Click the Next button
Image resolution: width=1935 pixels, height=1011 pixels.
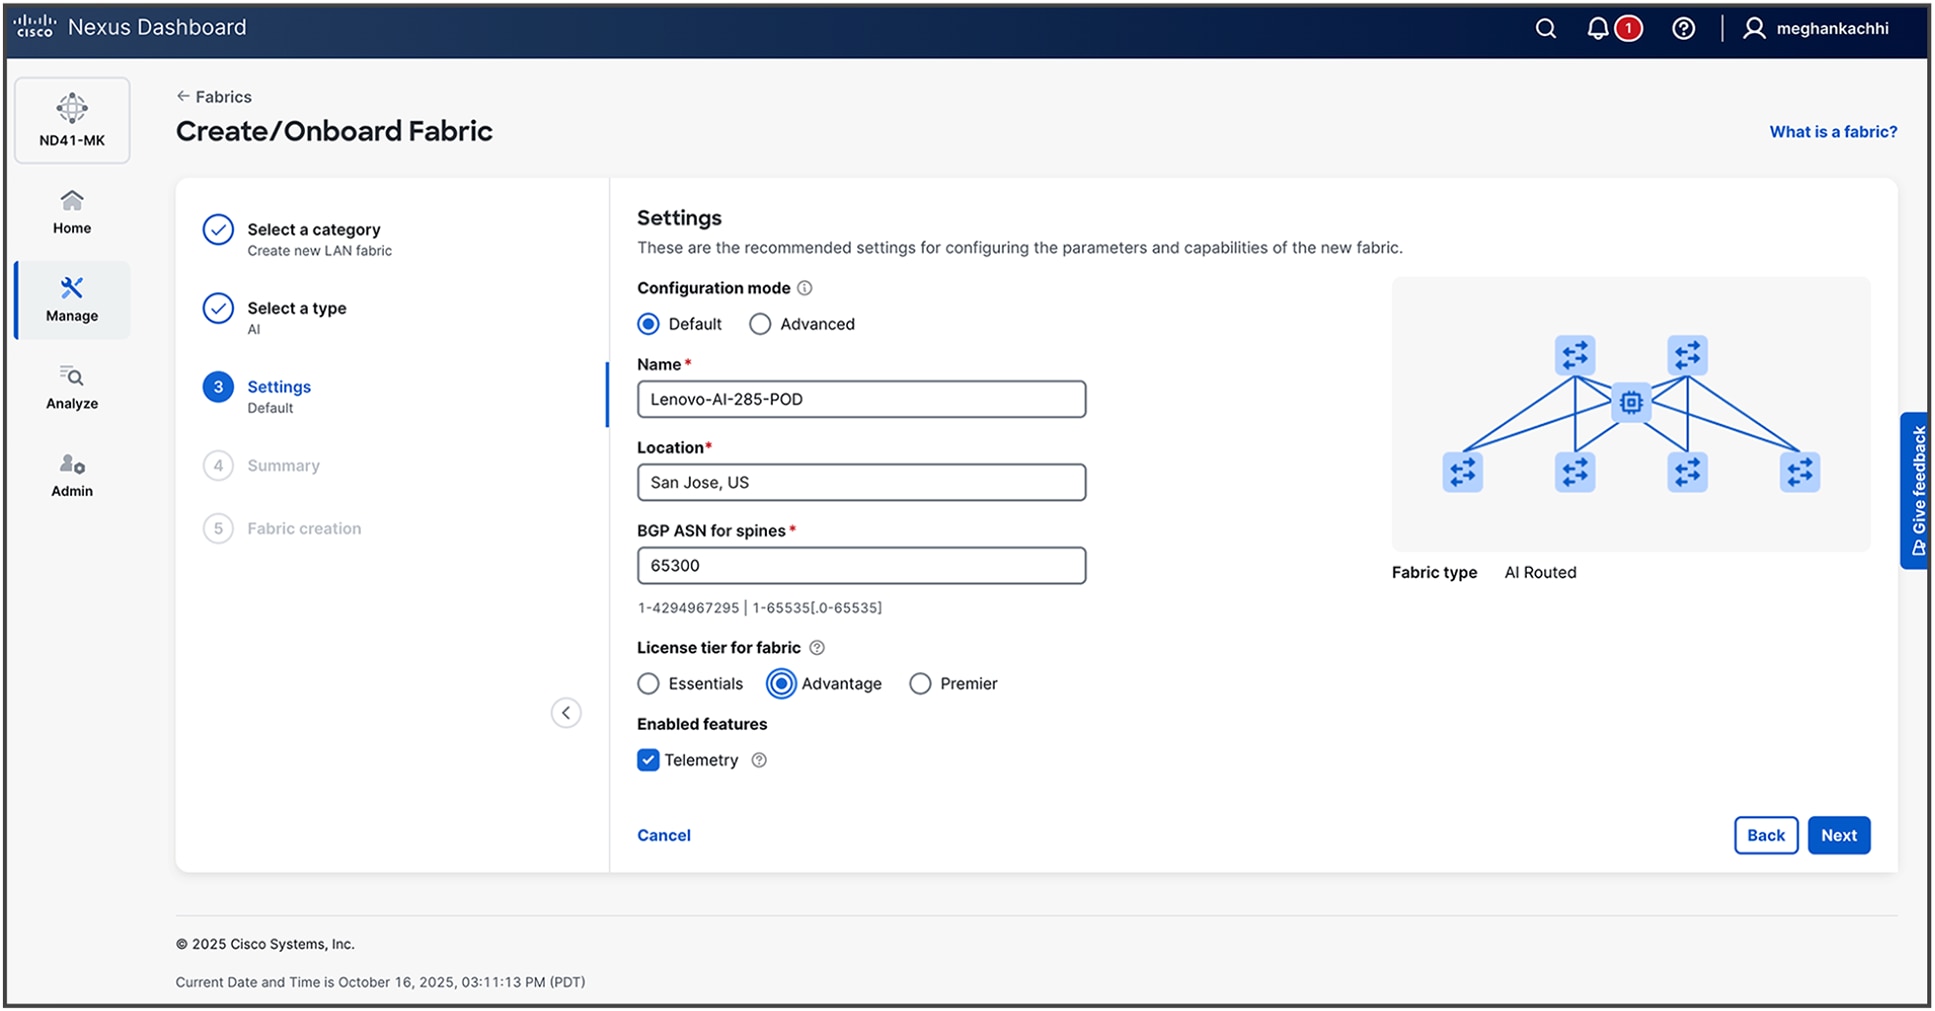click(1839, 835)
